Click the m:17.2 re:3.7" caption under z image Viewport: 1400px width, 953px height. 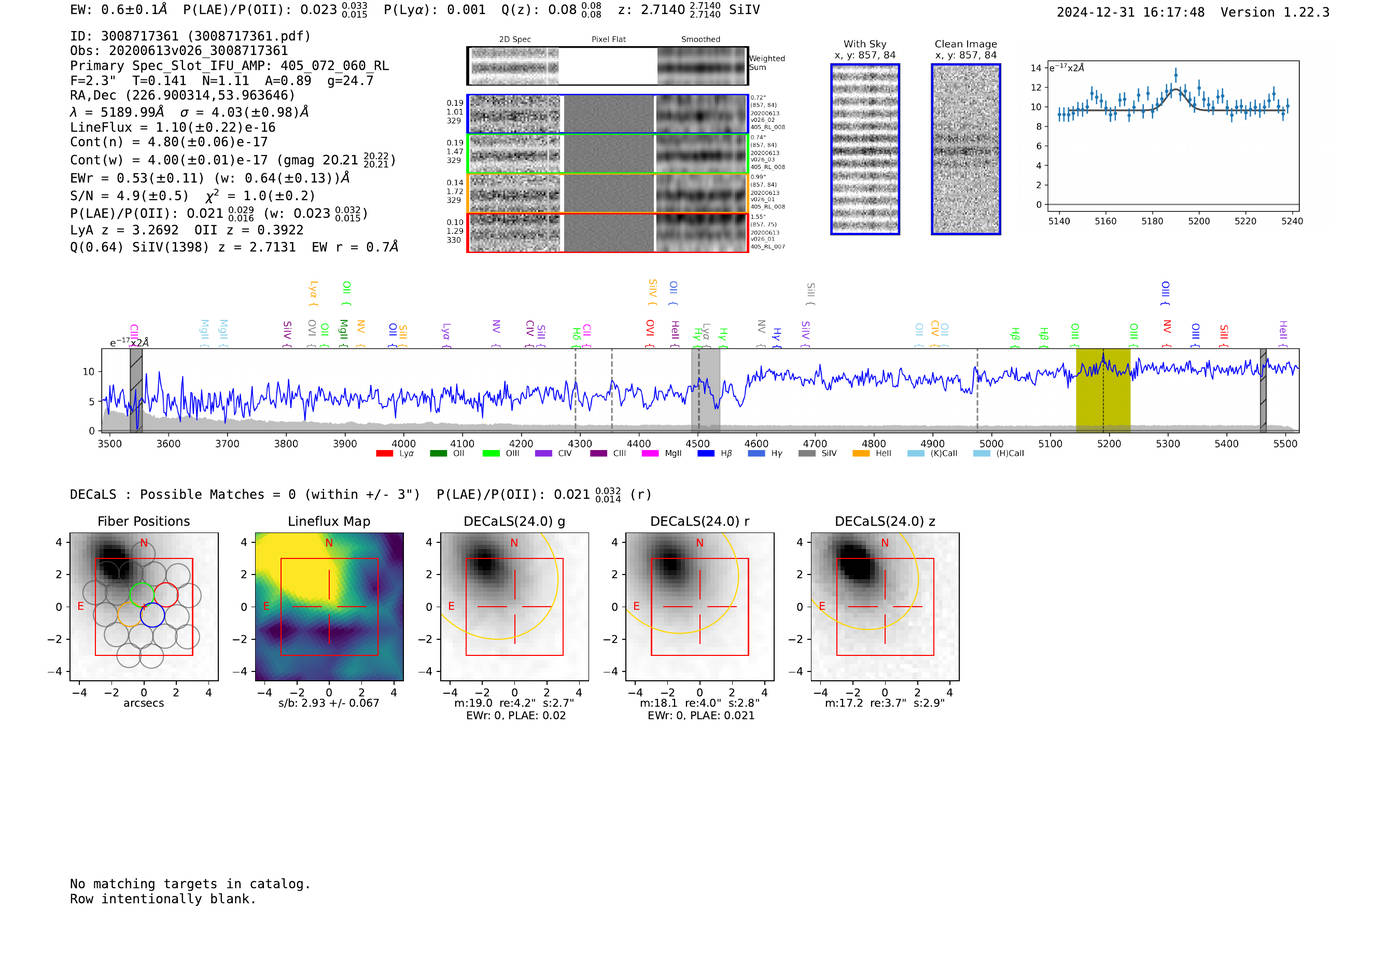point(885,703)
